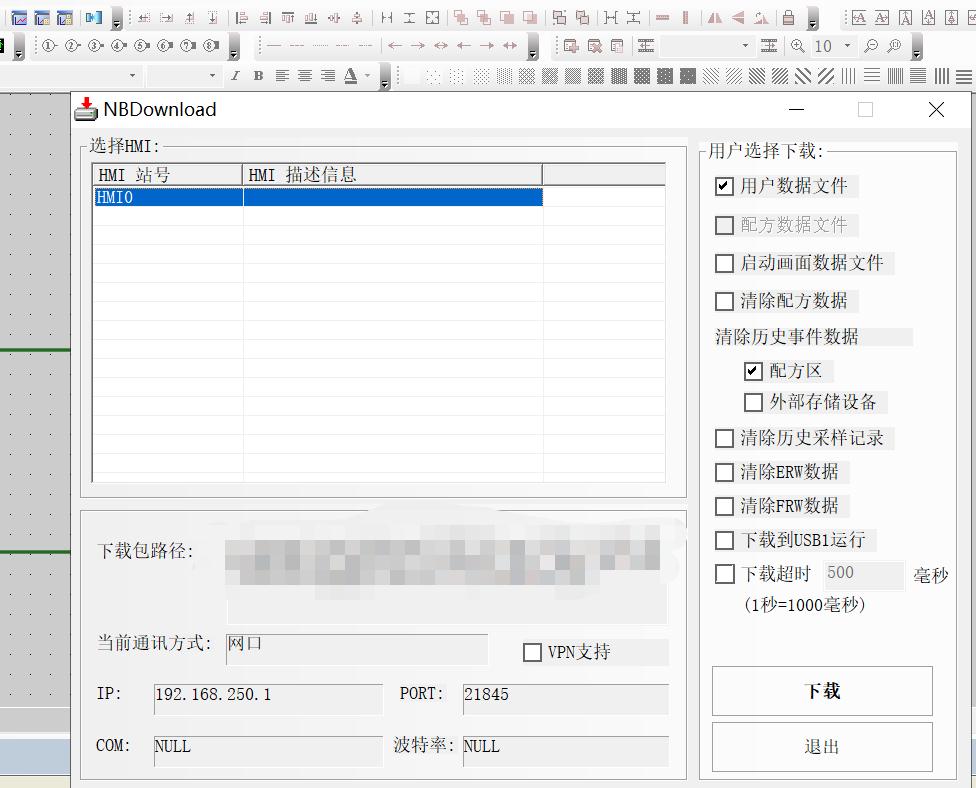Screen dimensions: 976x788
Task: Uncheck the 用户数据文件 checkbox
Action: pyautogui.click(x=724, y=186)
